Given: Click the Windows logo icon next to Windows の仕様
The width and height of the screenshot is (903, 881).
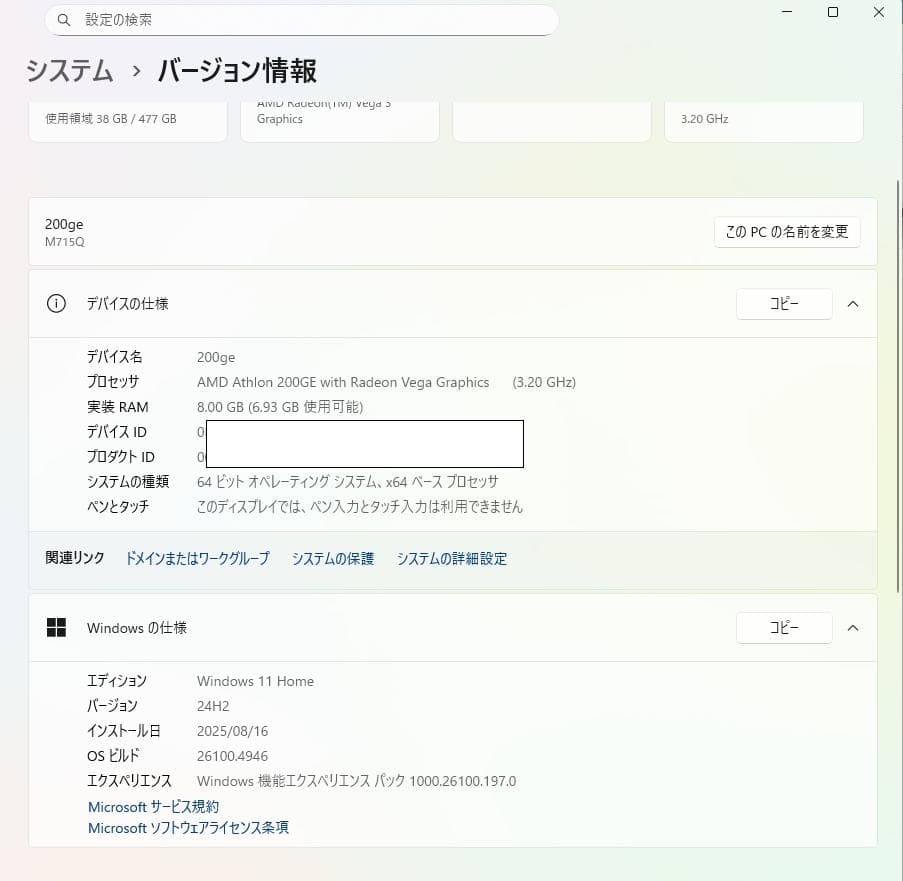Looking at the screenshot, I should tap(56, 628).
